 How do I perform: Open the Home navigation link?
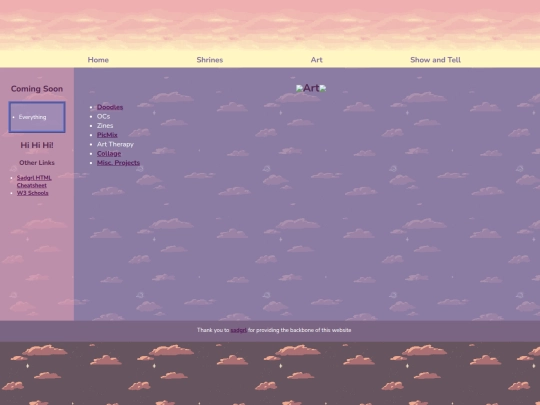[x=98, y=60]
